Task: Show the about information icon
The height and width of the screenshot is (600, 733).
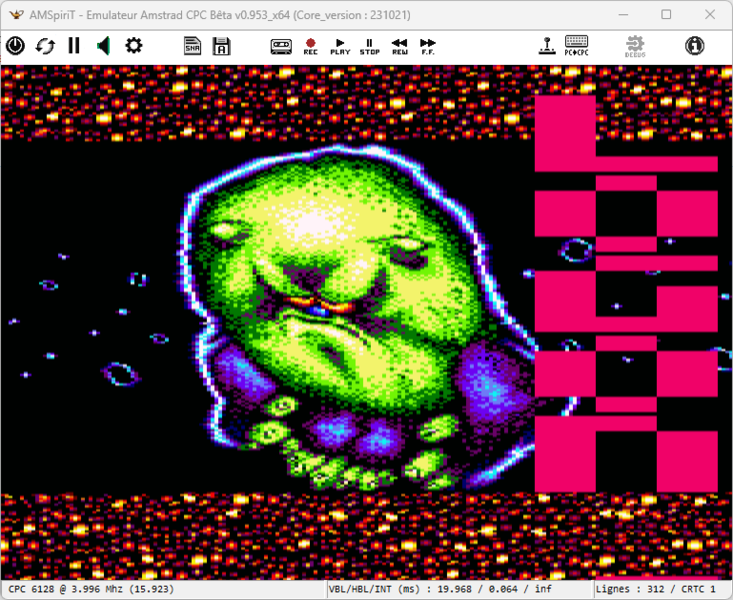Action: [x=694, y=46]
